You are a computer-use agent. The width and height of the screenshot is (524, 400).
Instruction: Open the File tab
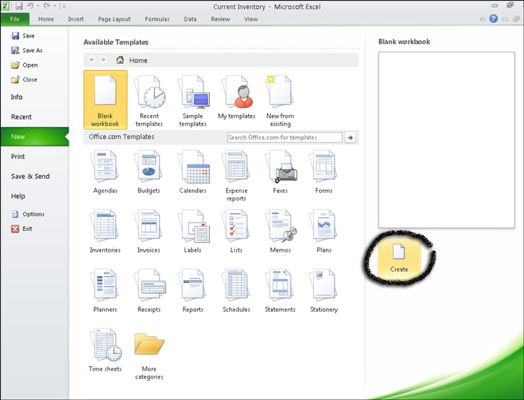(x=15, y=19)
